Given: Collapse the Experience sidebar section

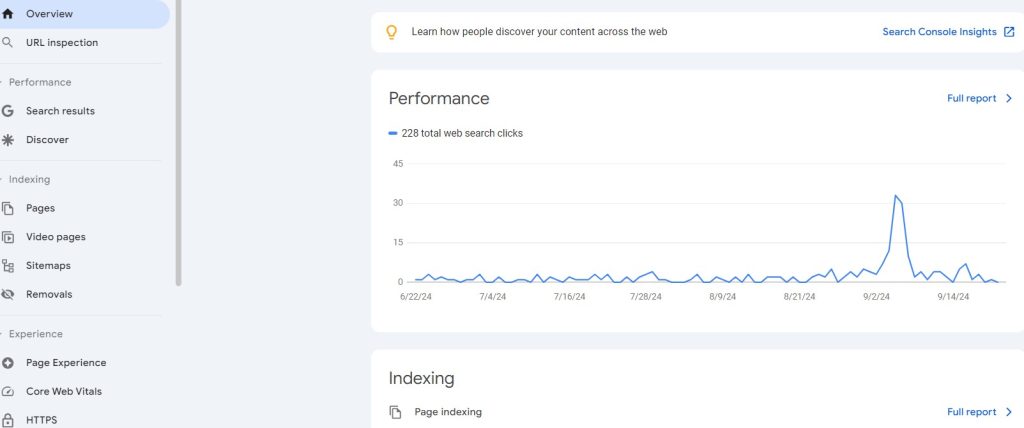Looking at the screenshot, I should (x=35, y=334).
